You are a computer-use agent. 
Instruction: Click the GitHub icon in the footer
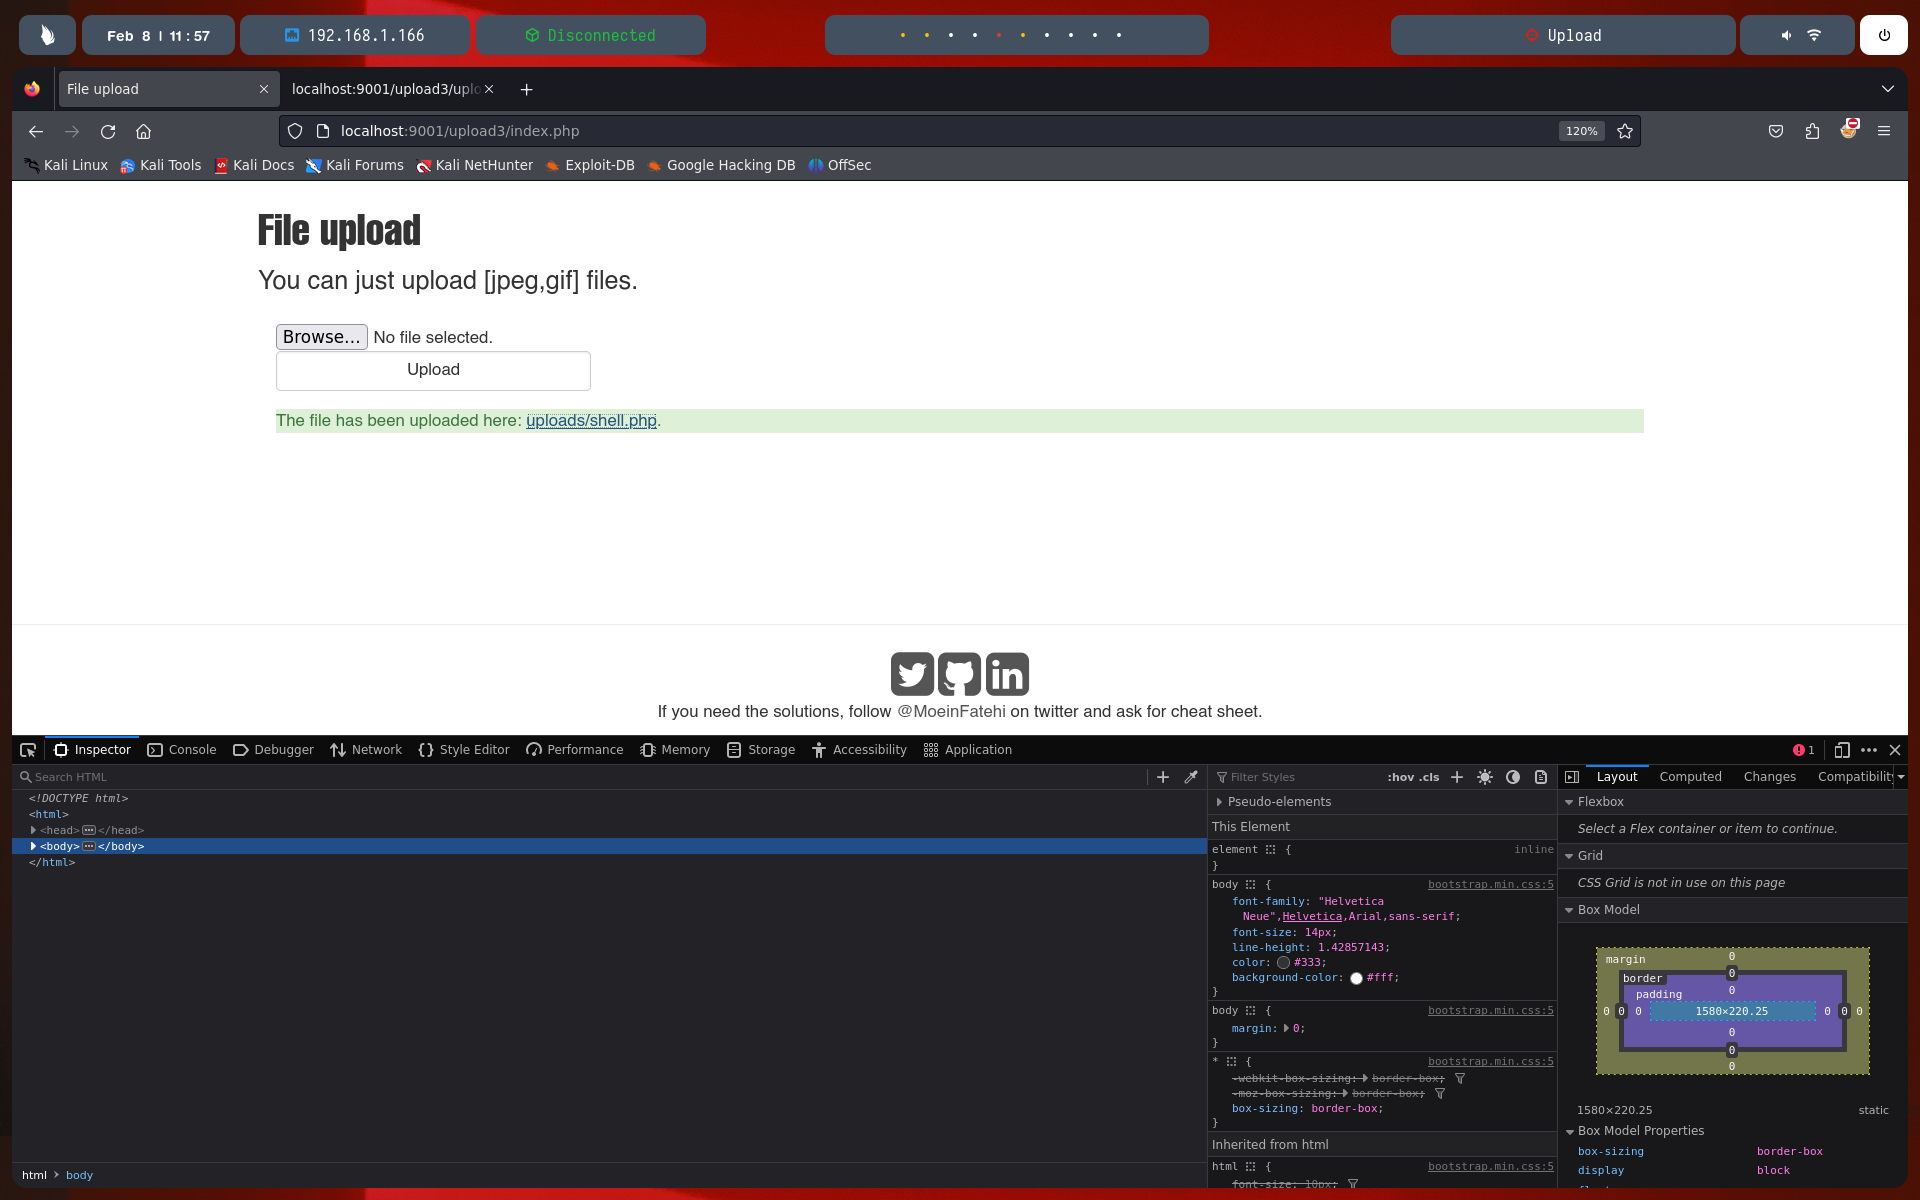click(959, 674)
